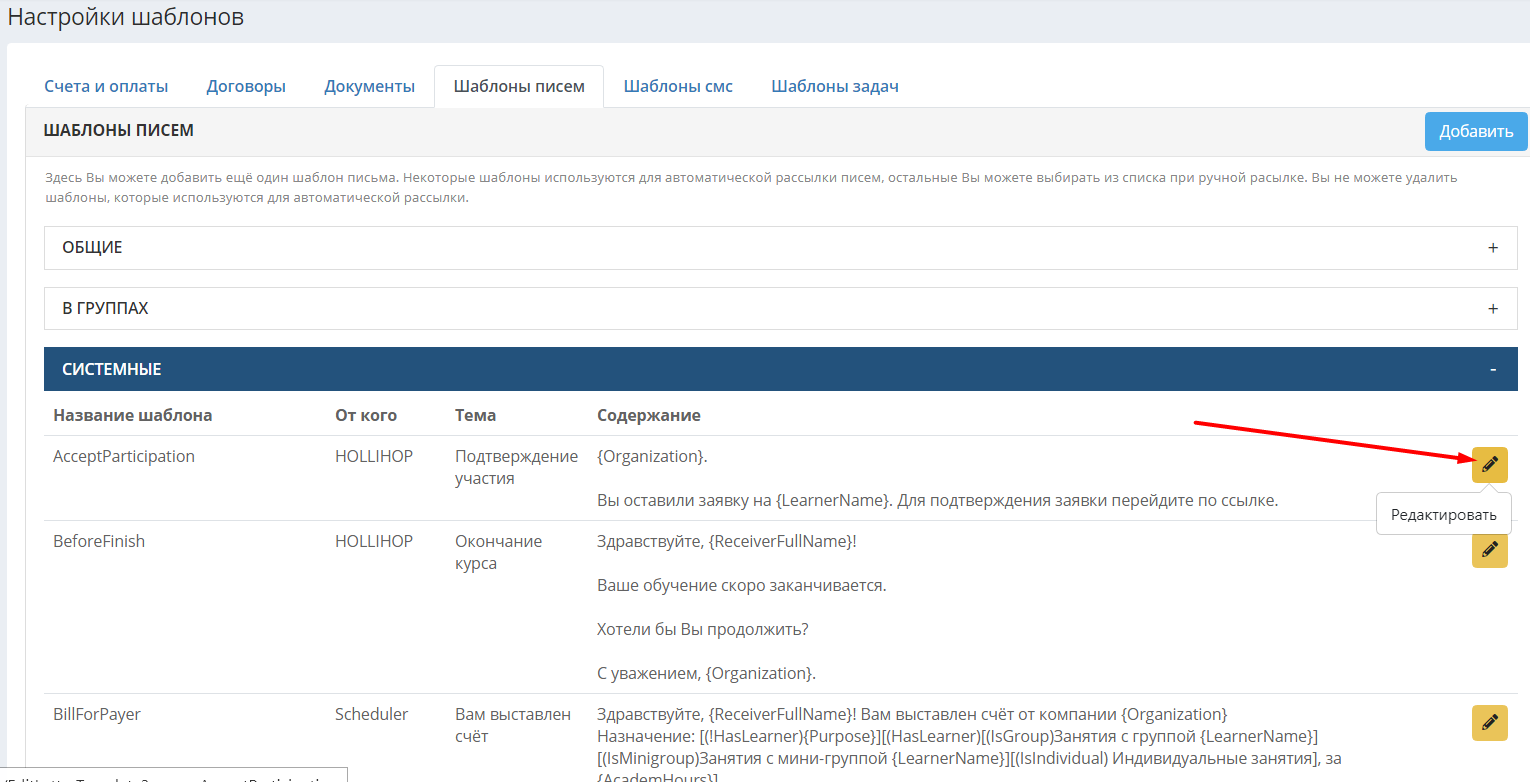Switch to the Счета и оплаты tab

[x=106, y=86]
